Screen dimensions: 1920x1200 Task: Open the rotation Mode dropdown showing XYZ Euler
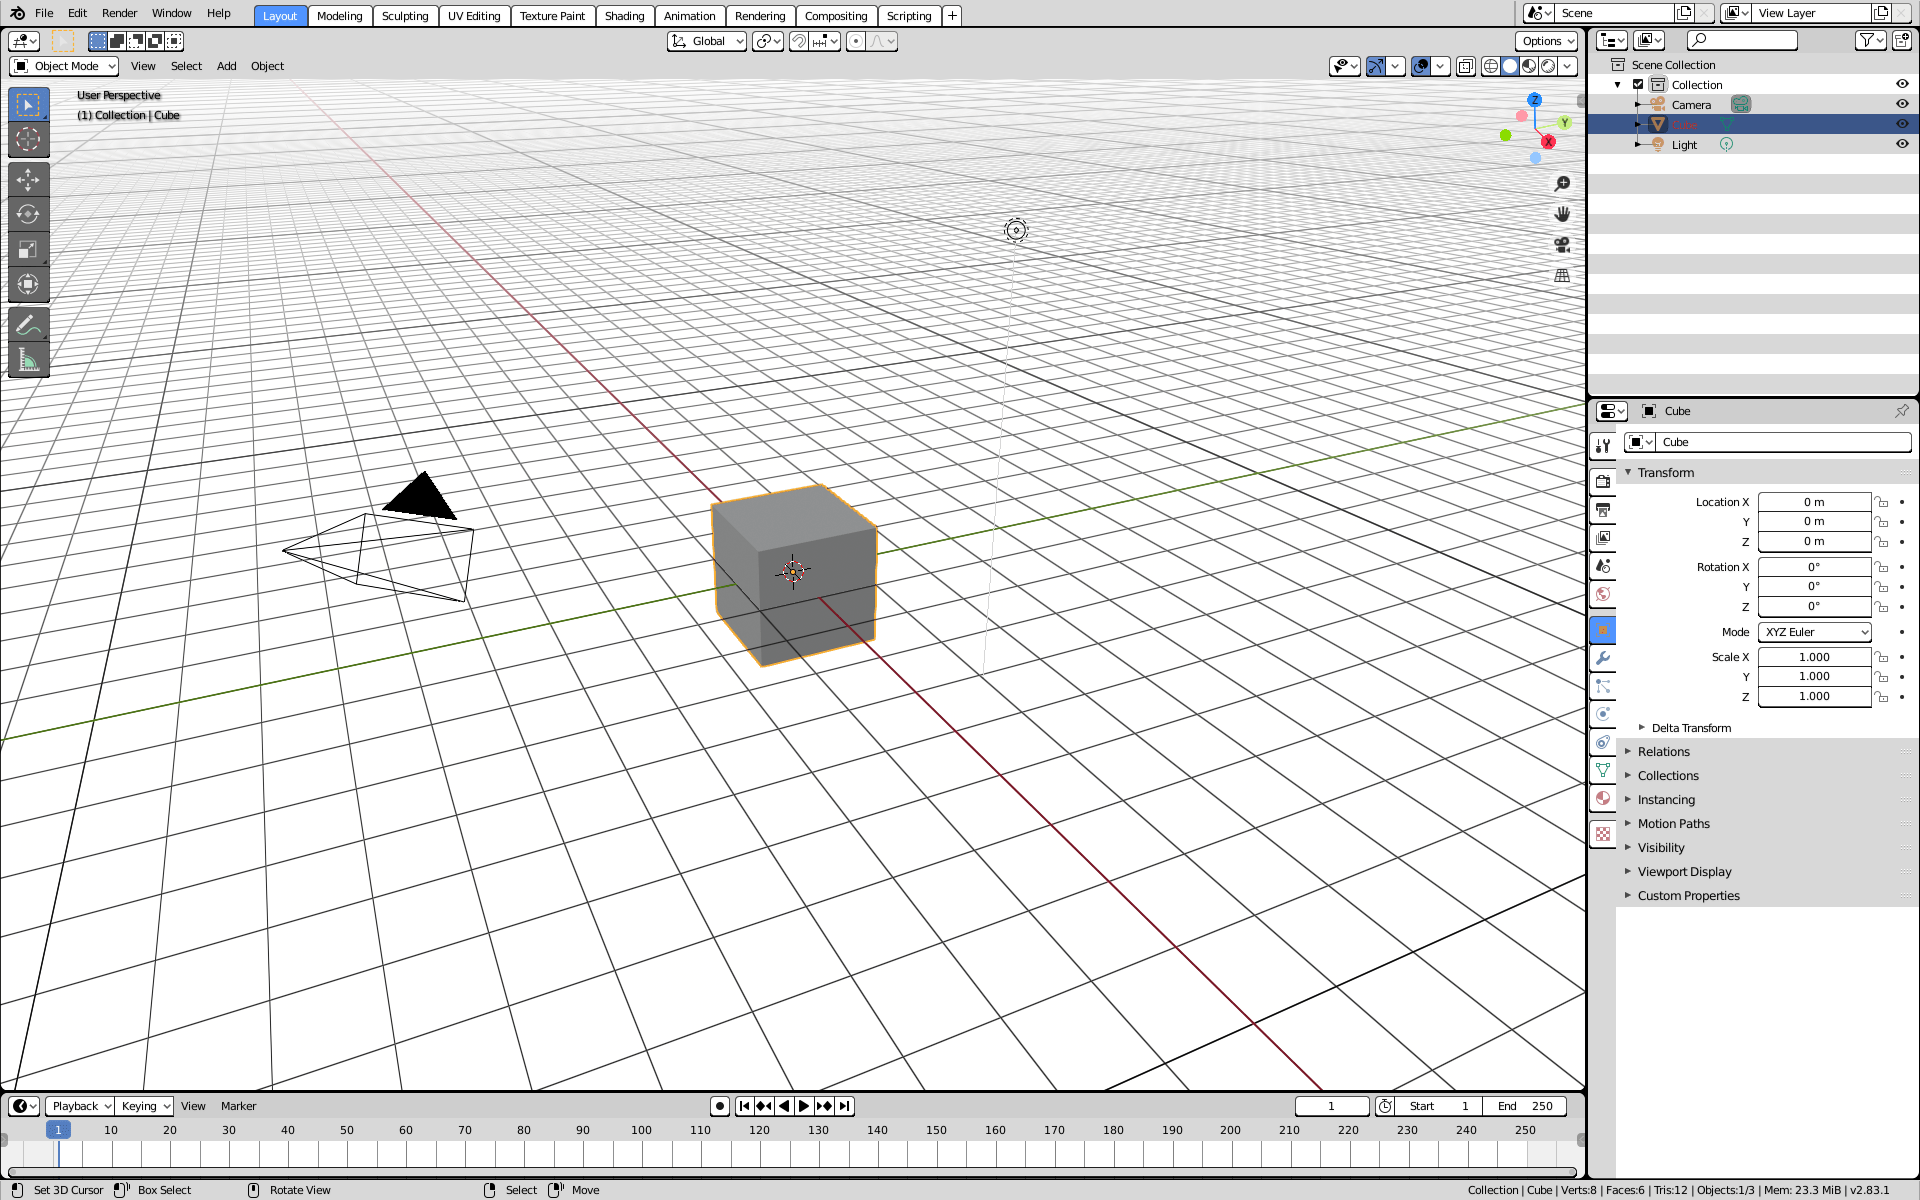[1814, 632]
